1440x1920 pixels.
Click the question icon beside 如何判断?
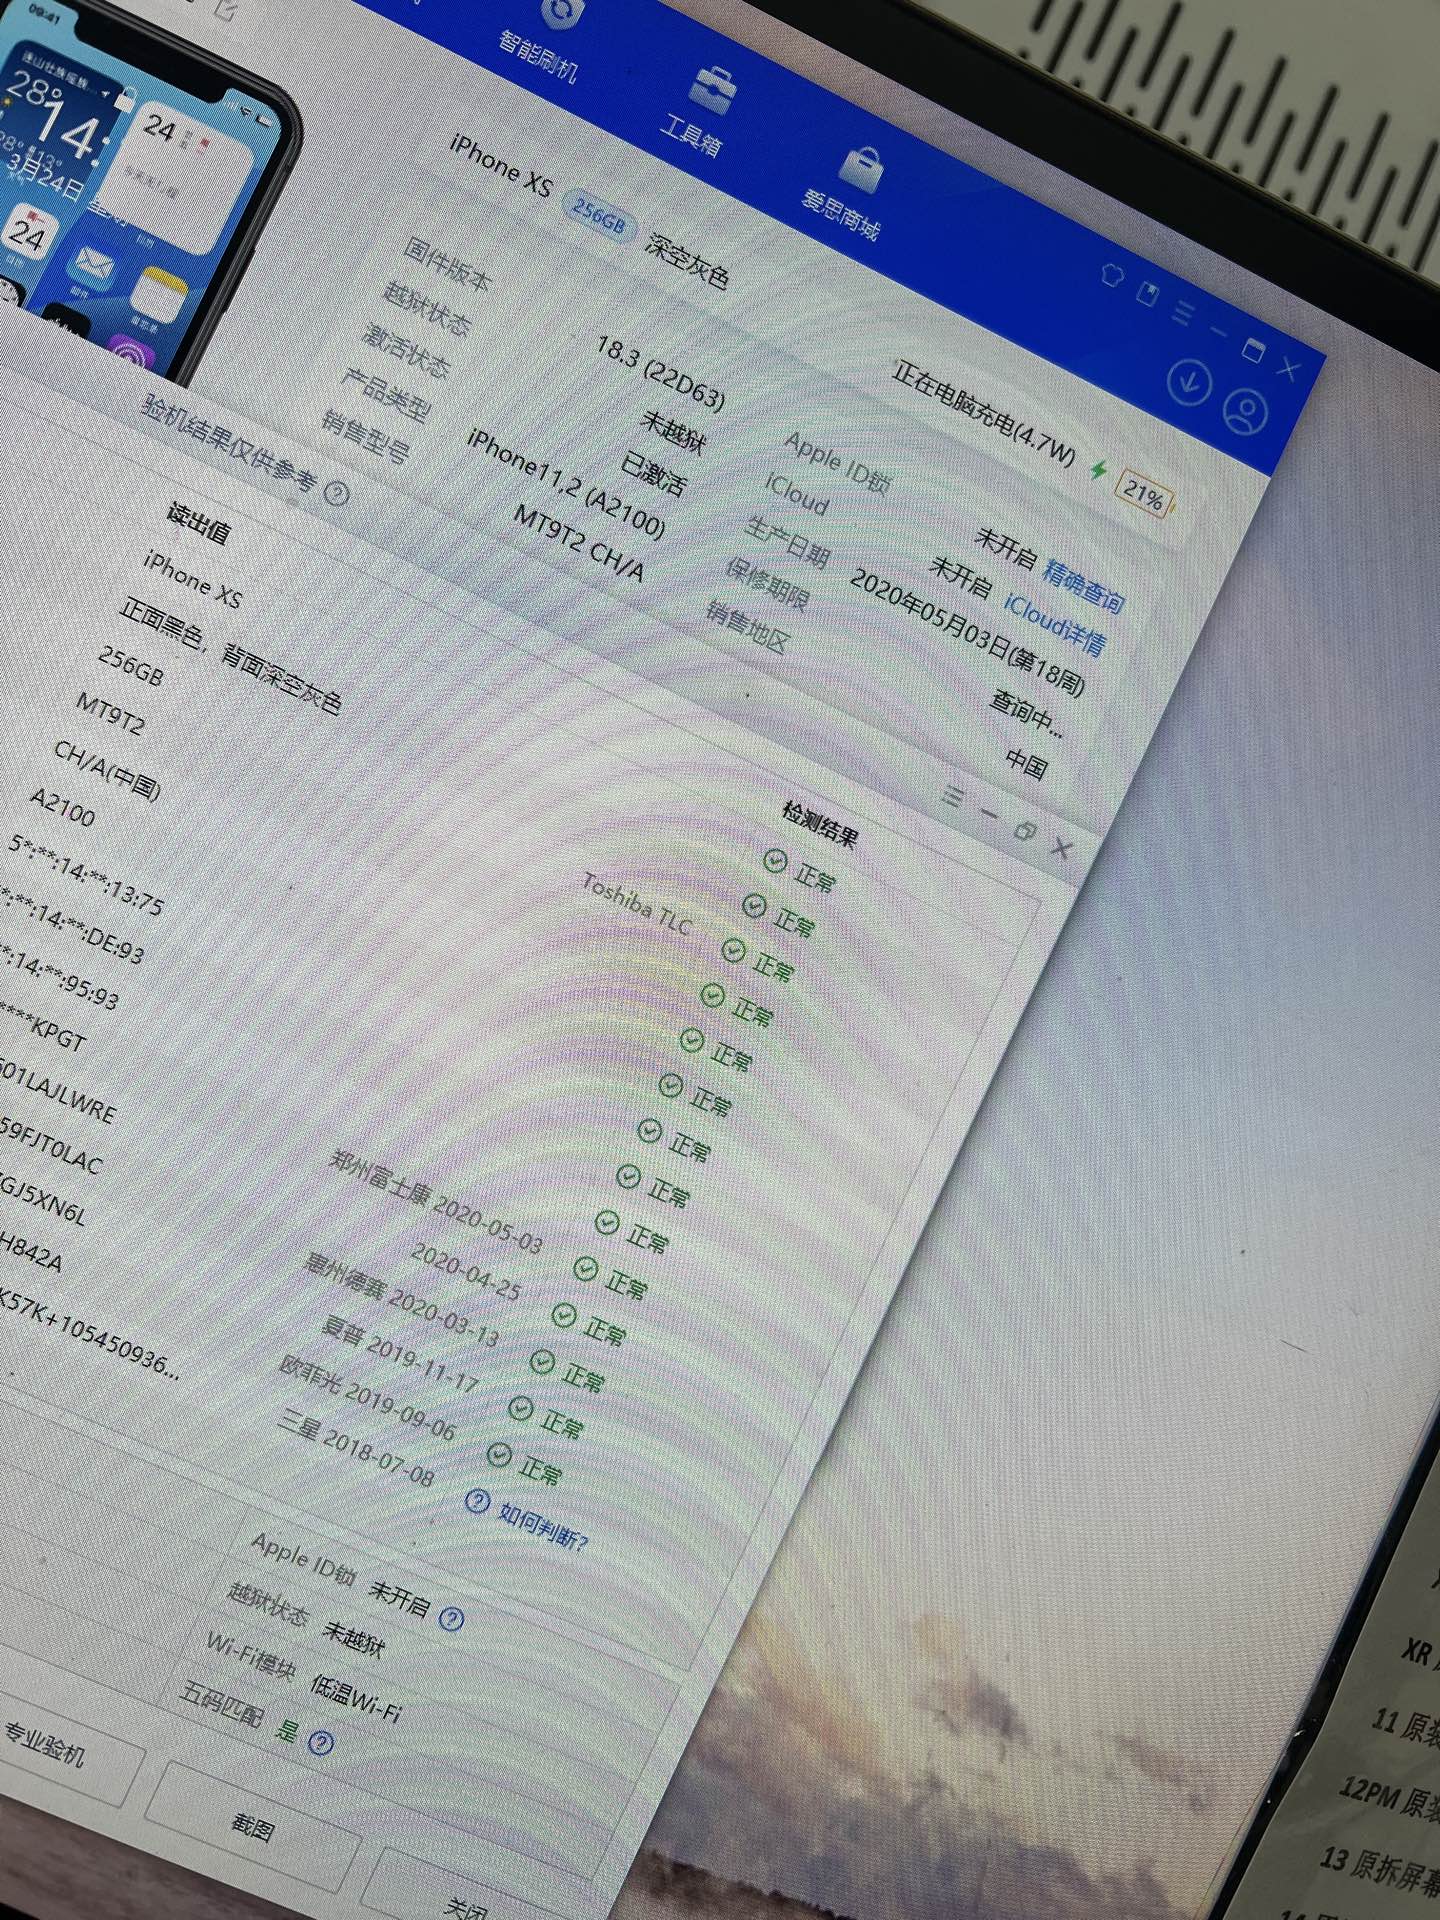tap(478, 1502)
